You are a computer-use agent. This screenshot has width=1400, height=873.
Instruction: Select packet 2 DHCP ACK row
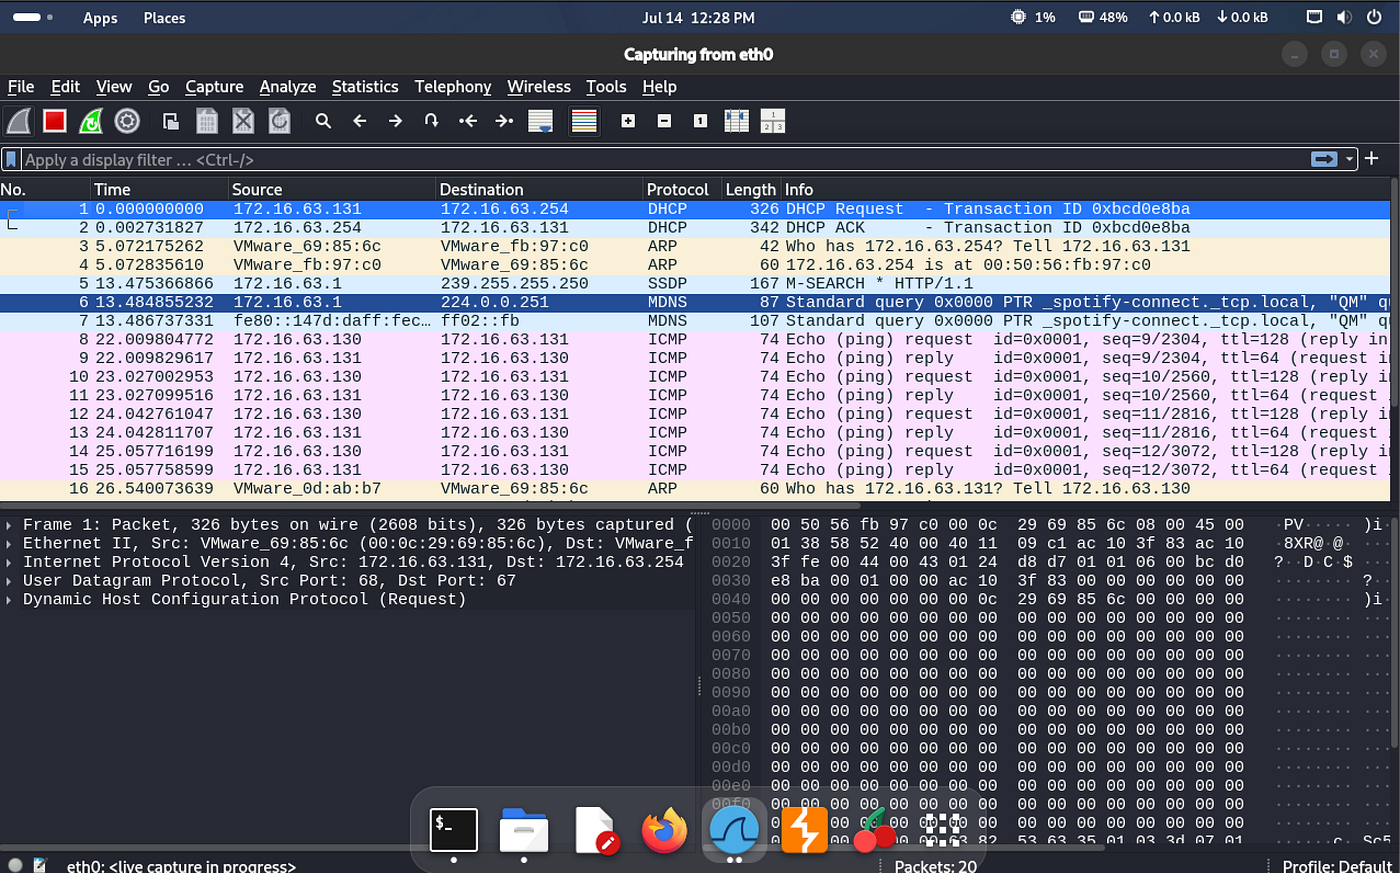(695, 228)
